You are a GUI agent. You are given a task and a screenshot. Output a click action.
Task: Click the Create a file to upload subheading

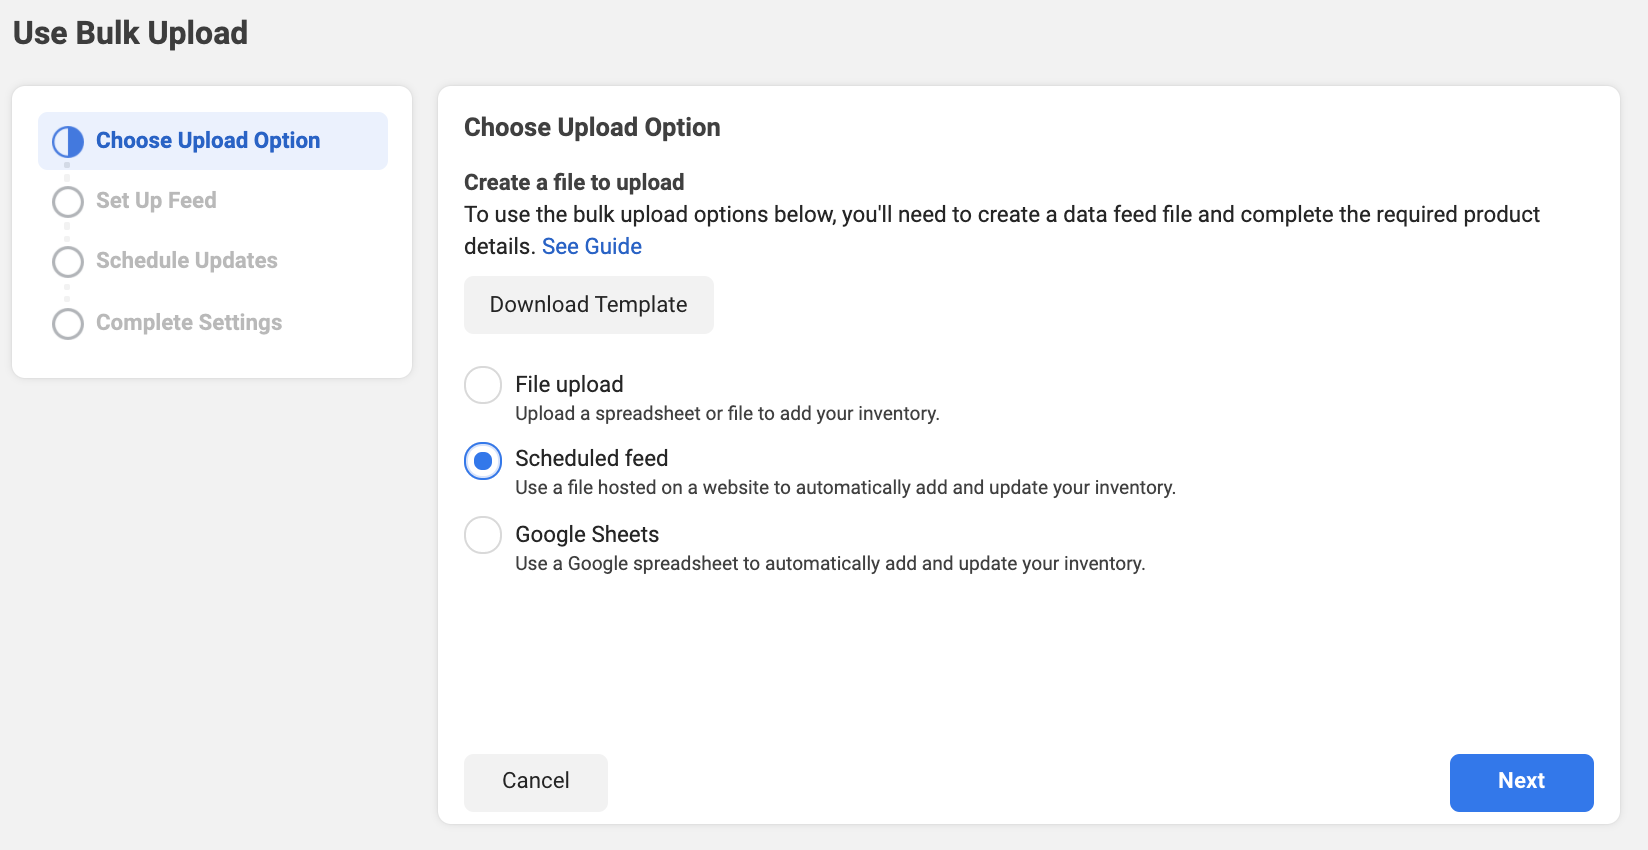574,183
